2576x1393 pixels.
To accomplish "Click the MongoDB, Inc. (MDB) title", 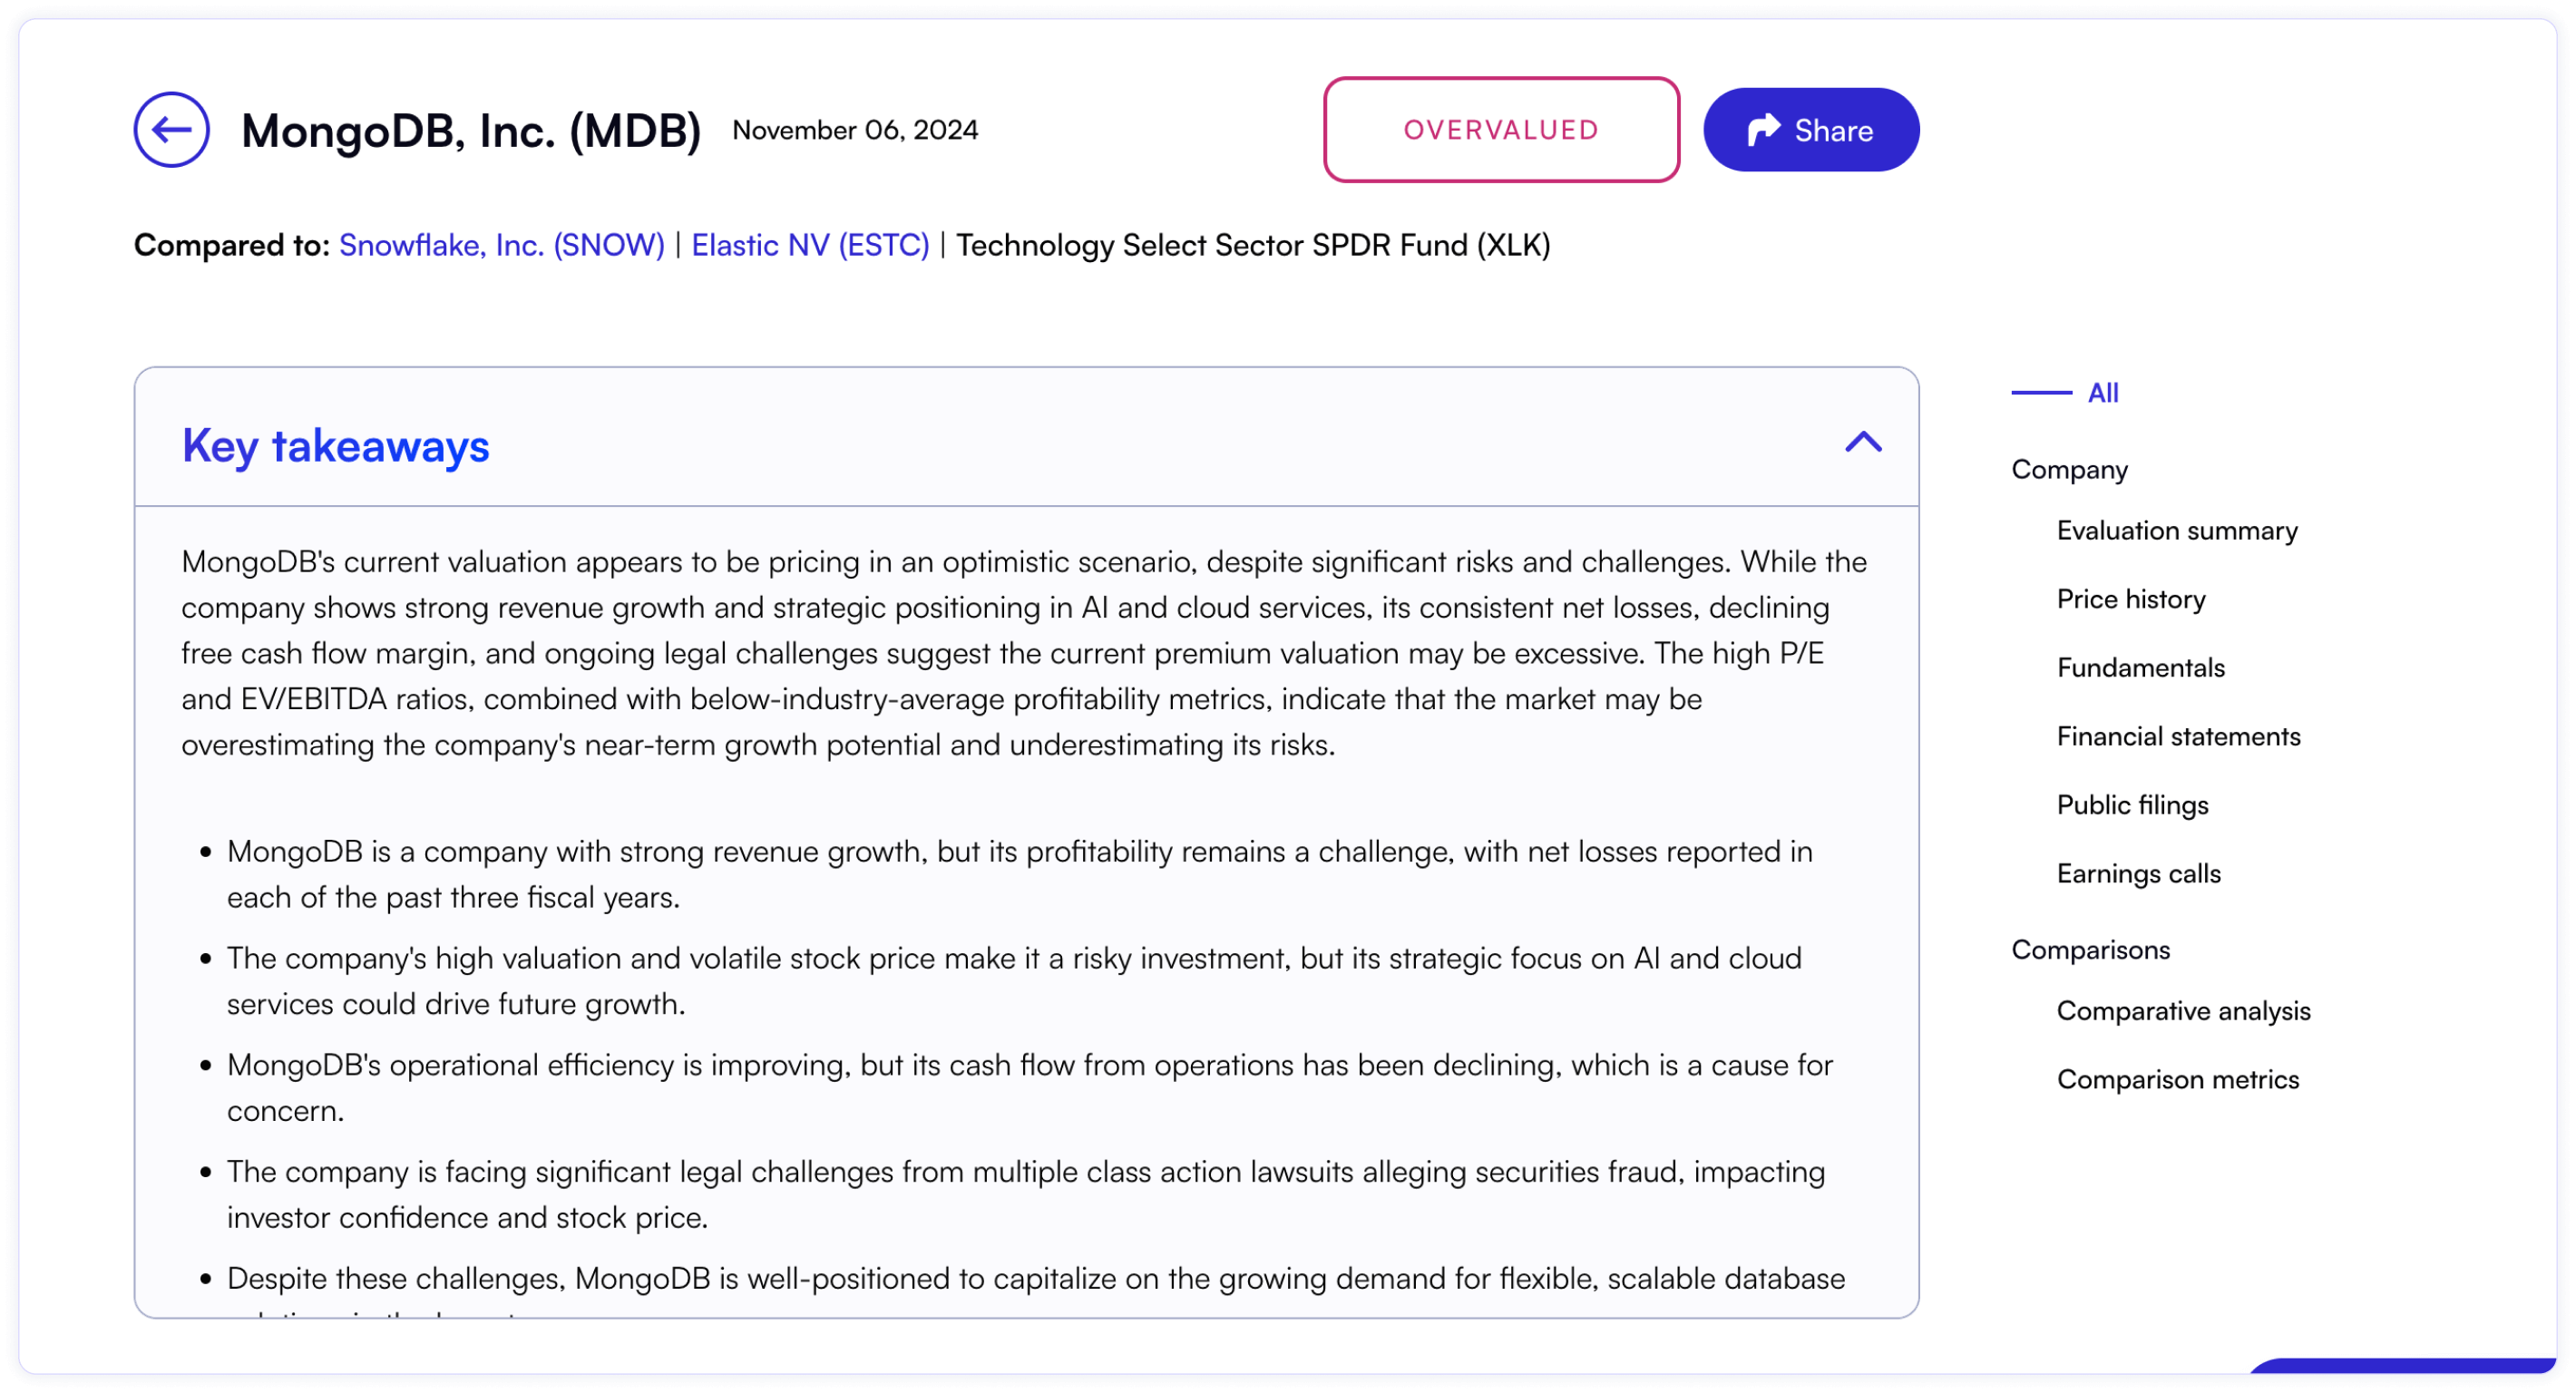I will [x=471, y=131].
